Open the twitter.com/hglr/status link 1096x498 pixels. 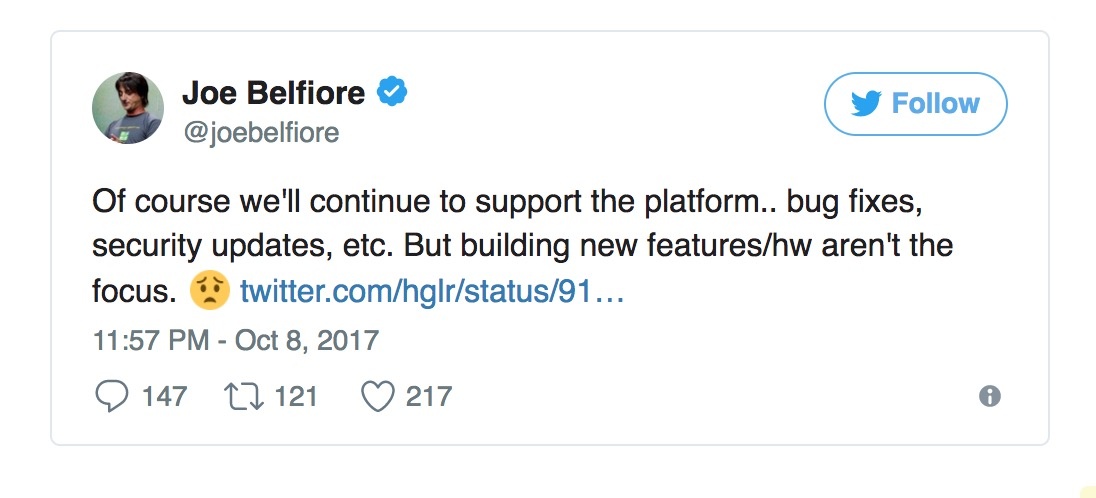(x=432, y=292)
